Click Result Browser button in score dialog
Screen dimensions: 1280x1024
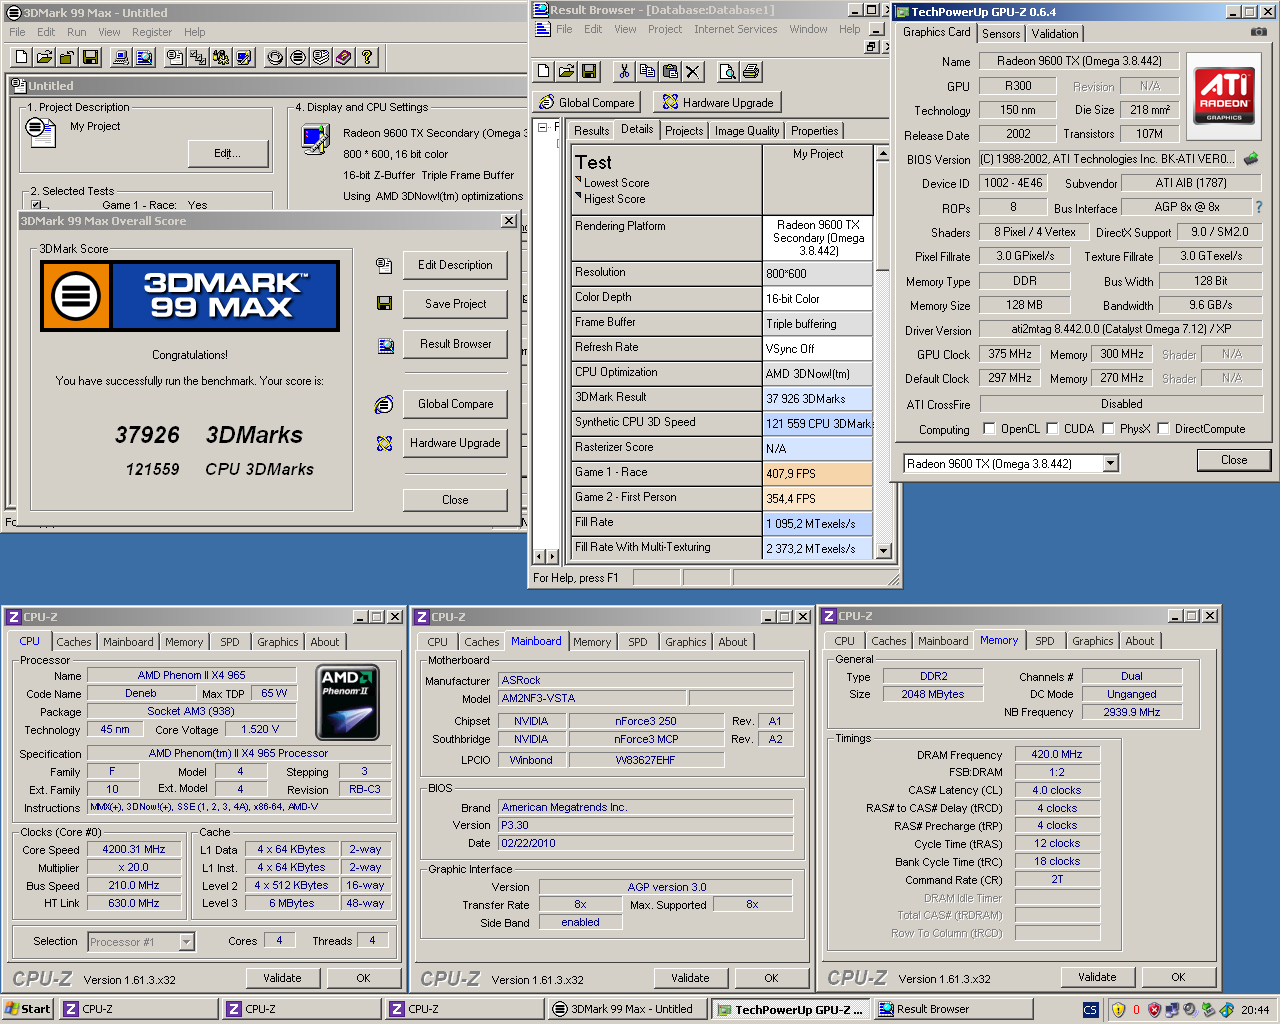coord(455,344)
